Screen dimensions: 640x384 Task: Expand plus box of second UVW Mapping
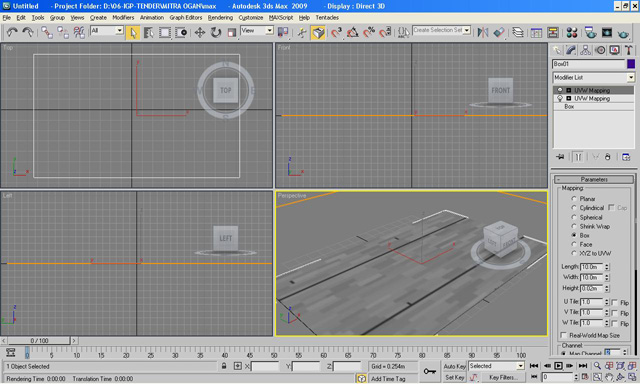coord(569,99)
